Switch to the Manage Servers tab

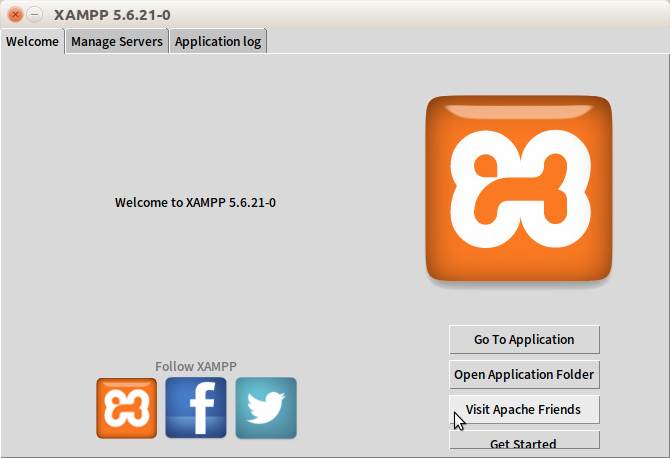click(117, 41)
